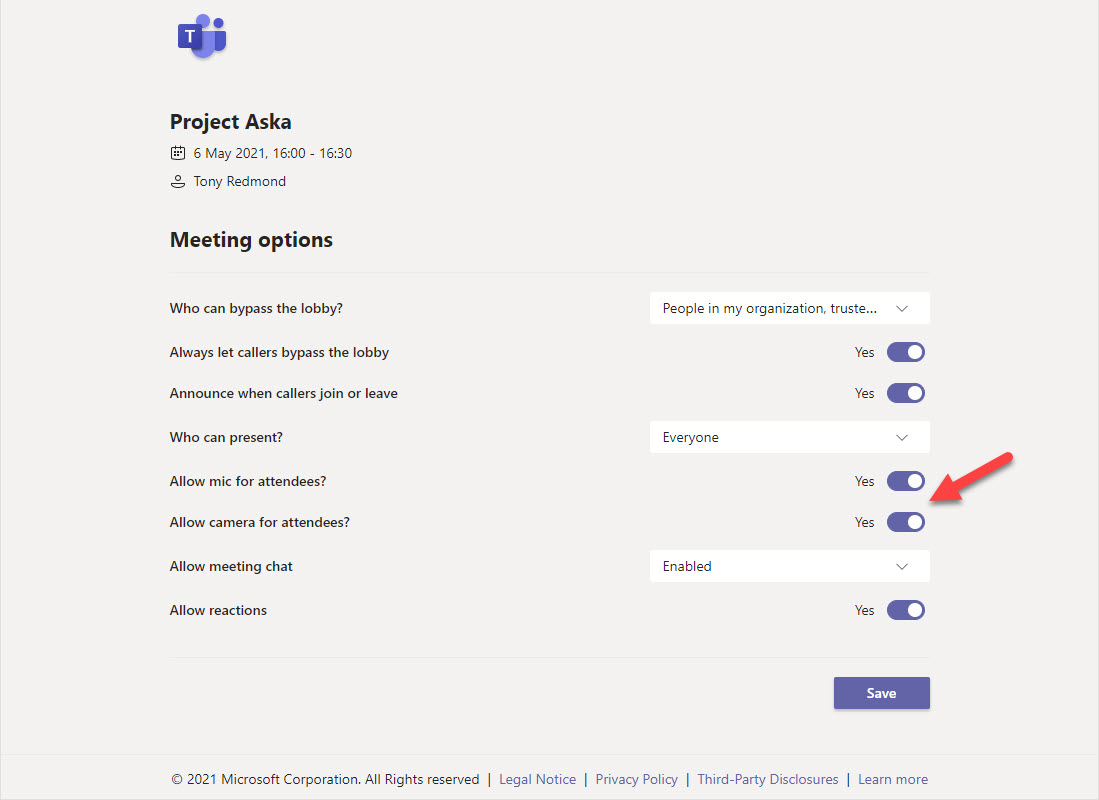Click the lobby bypass dropdown chevron
This screenshot has height=800, width=1099.
click(x=902, y=309)
